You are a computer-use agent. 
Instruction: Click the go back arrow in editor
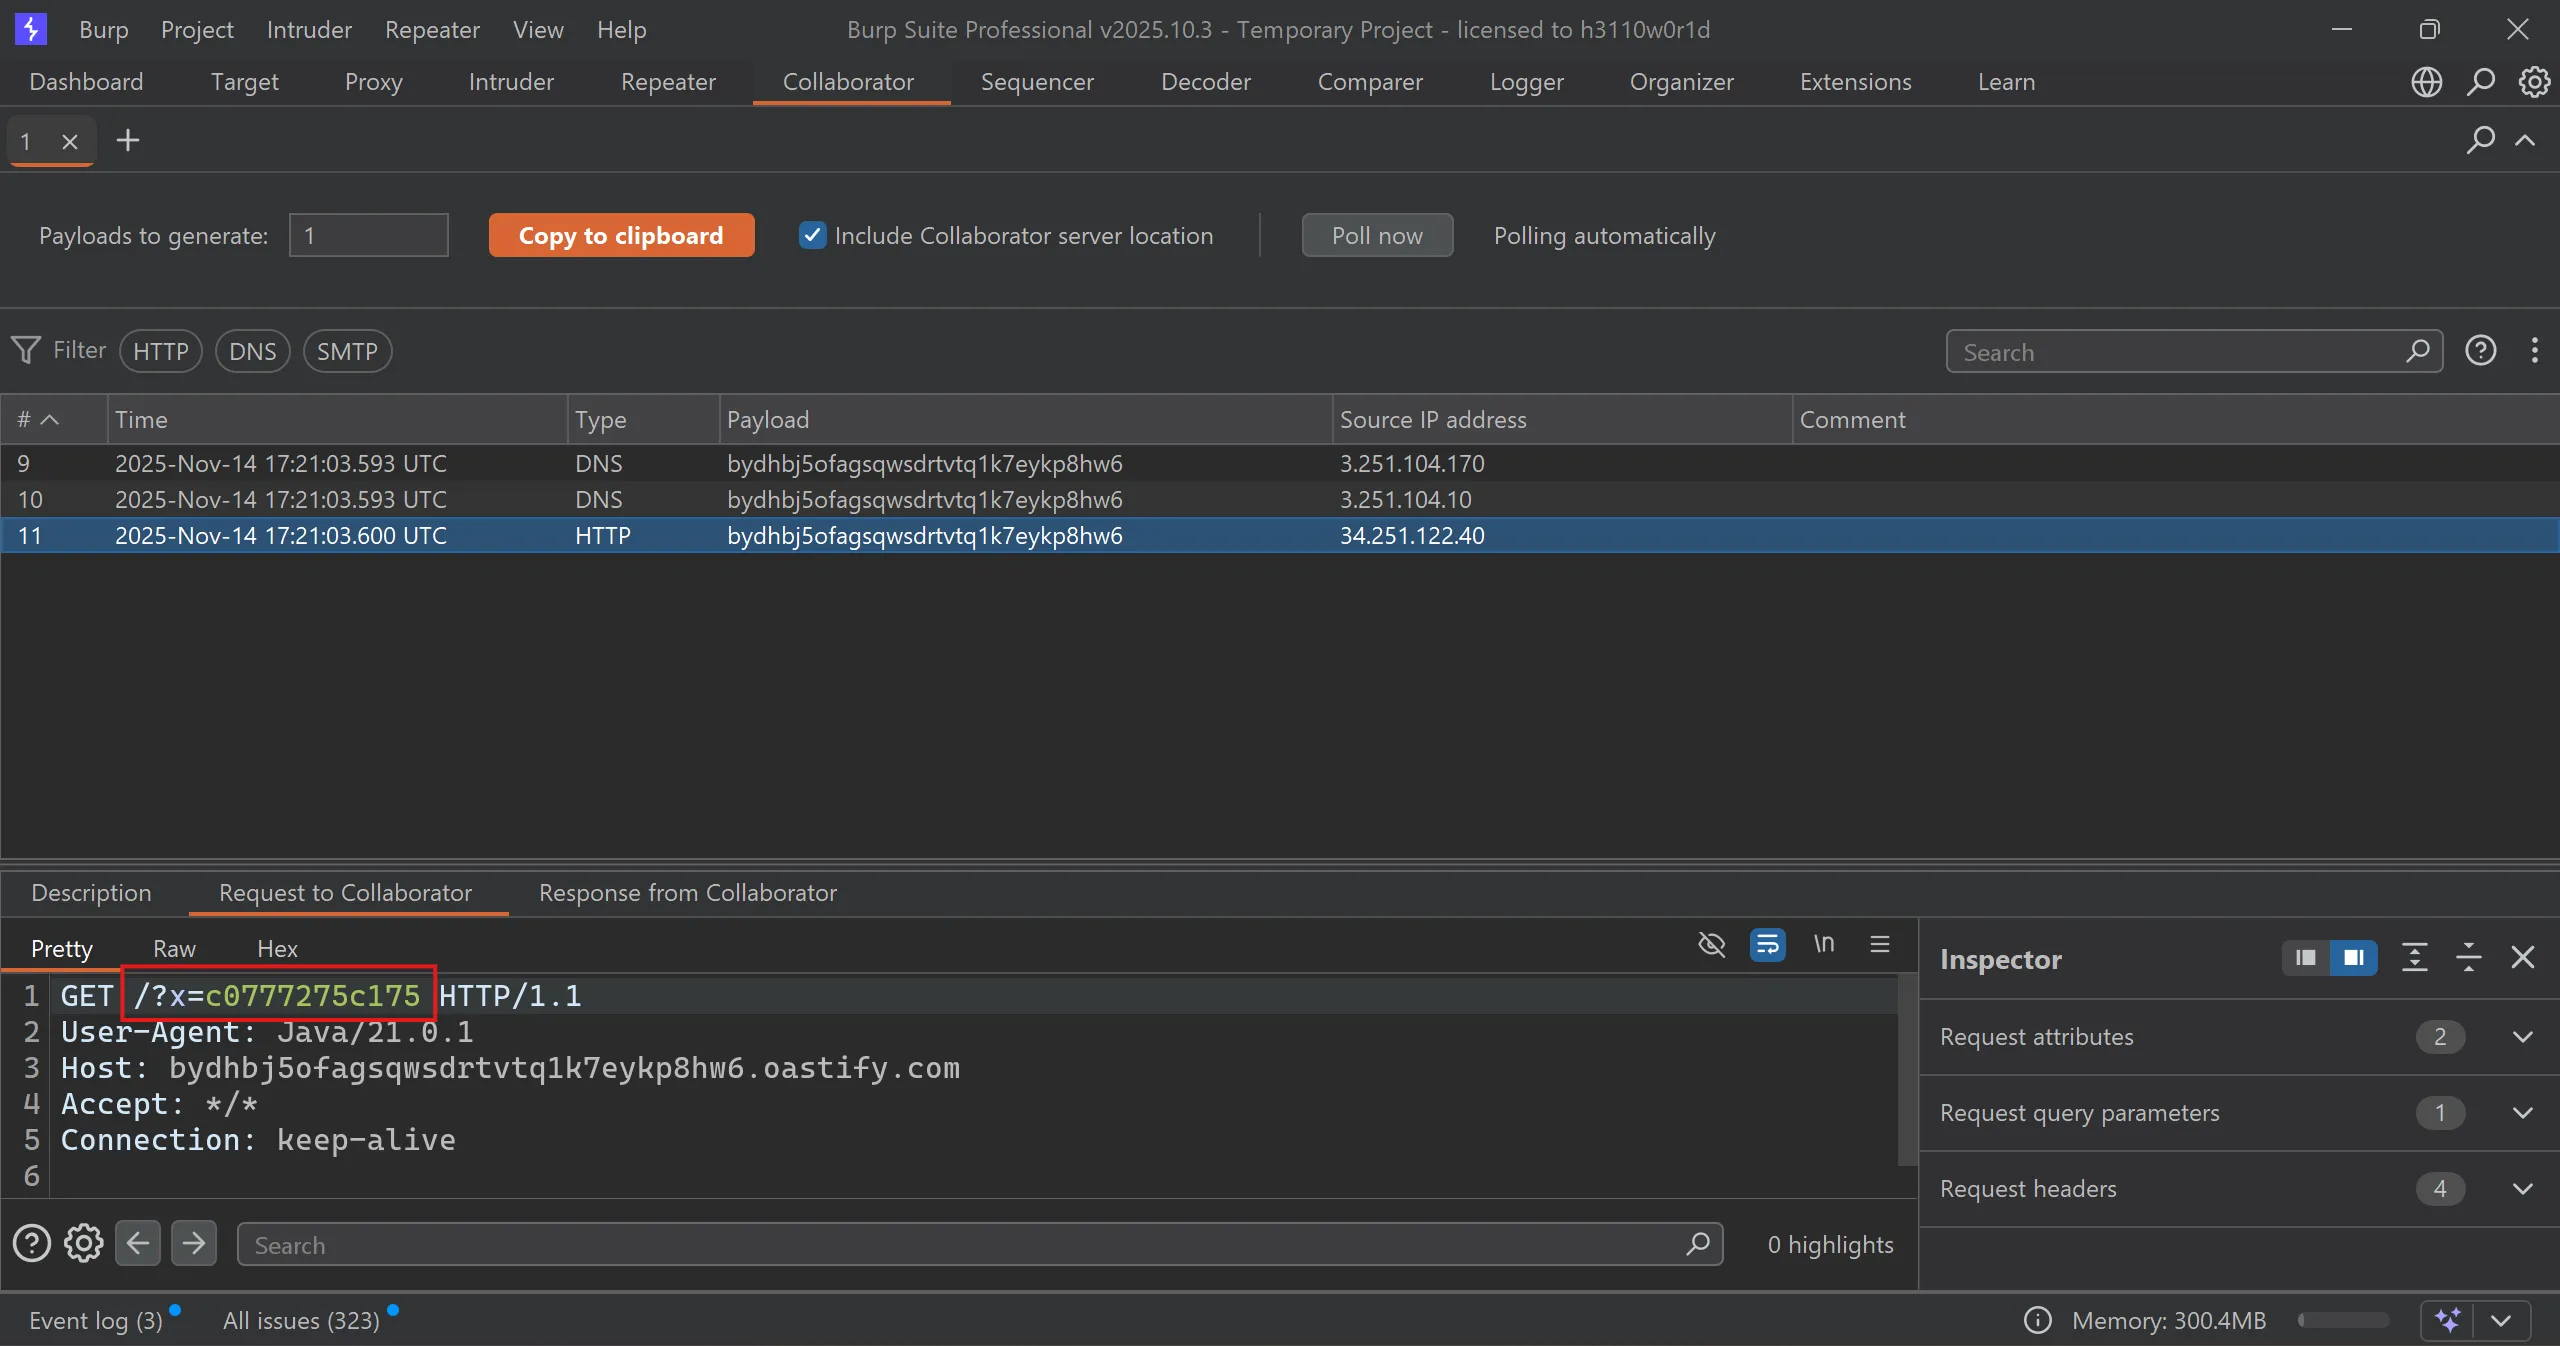click(138, 1244)
